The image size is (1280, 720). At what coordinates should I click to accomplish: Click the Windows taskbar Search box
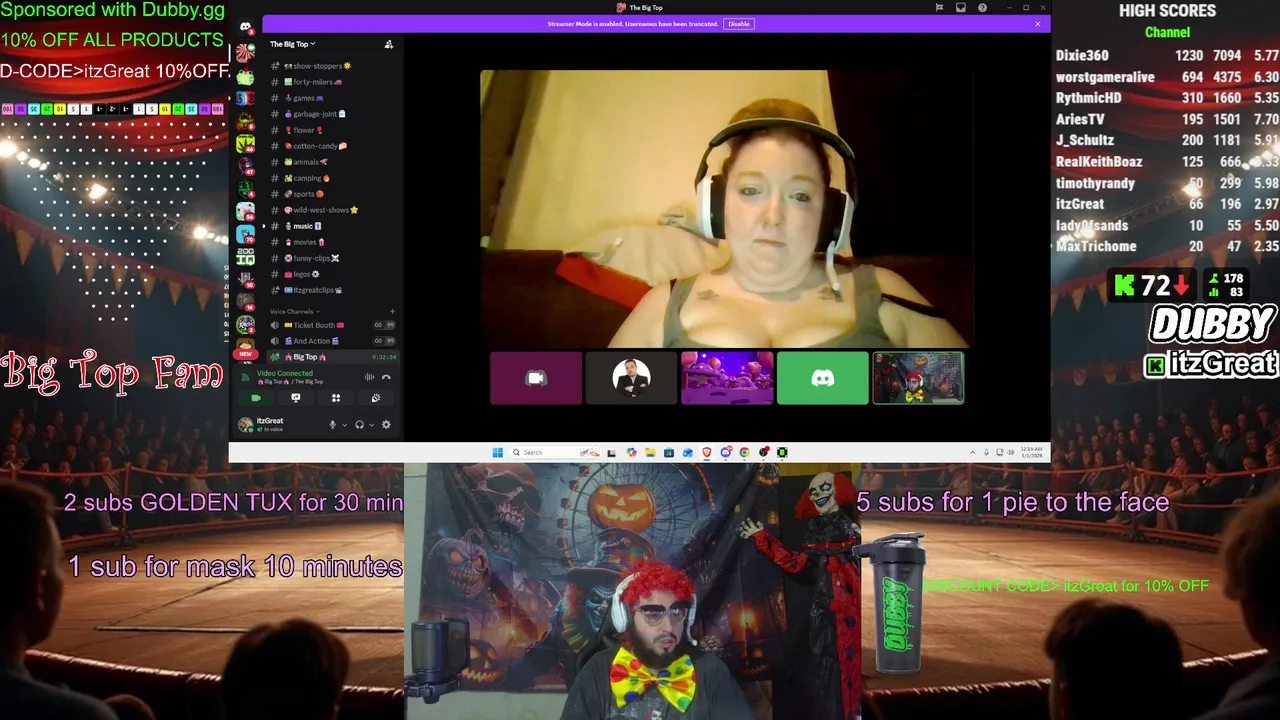[554, 452]
